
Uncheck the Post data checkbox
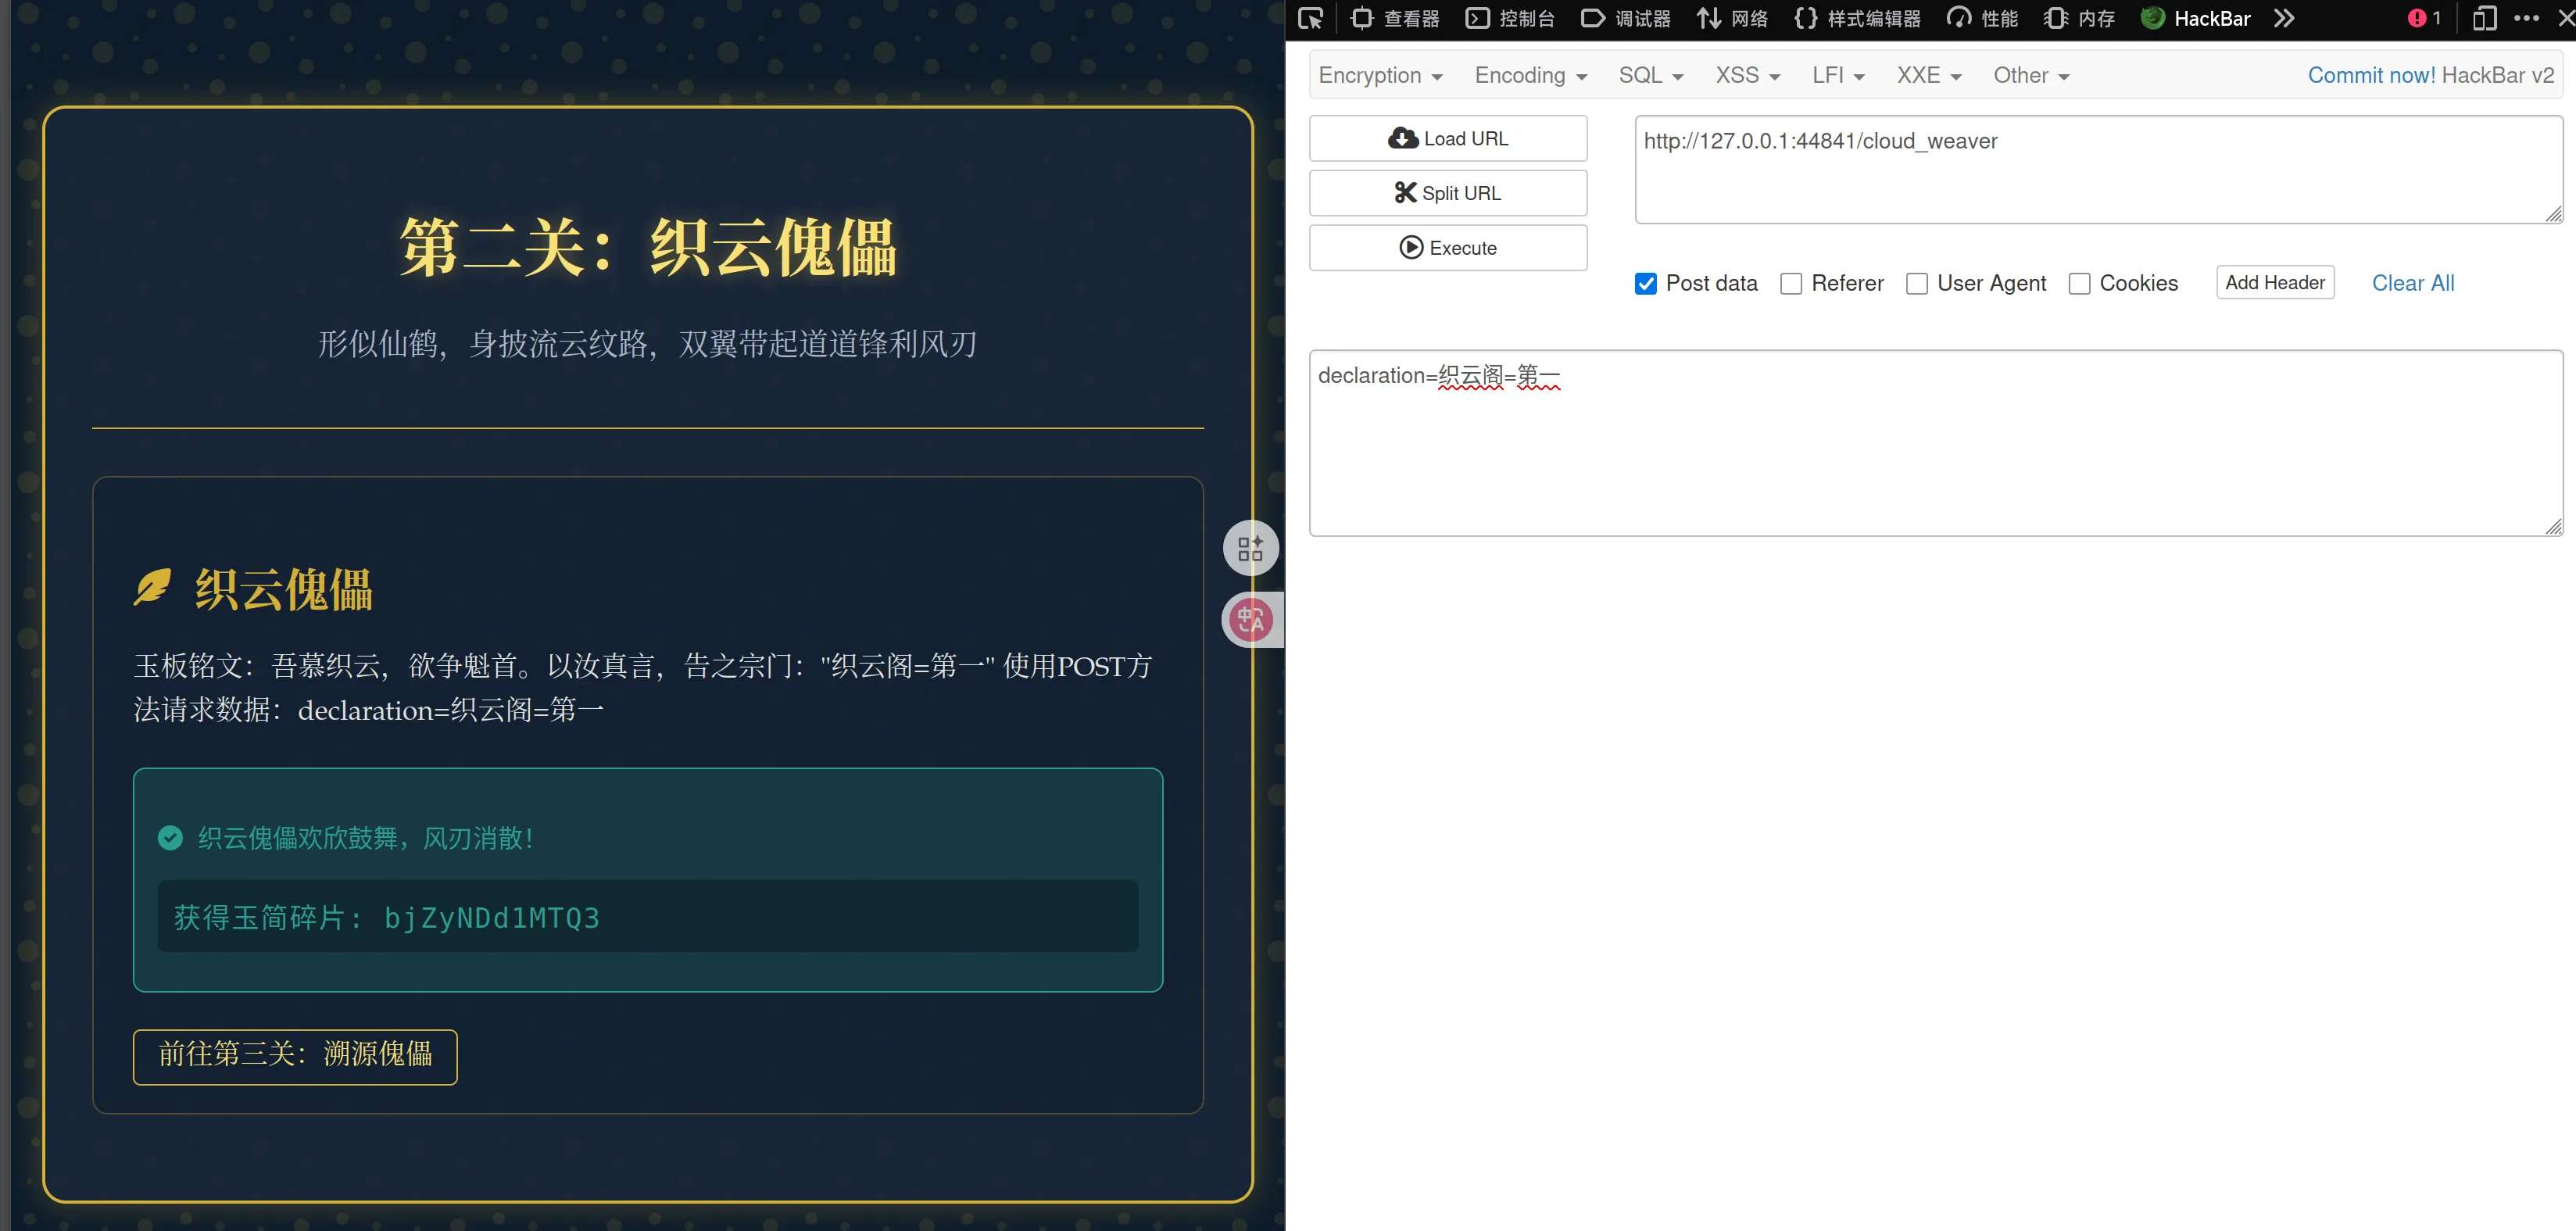1645,284
